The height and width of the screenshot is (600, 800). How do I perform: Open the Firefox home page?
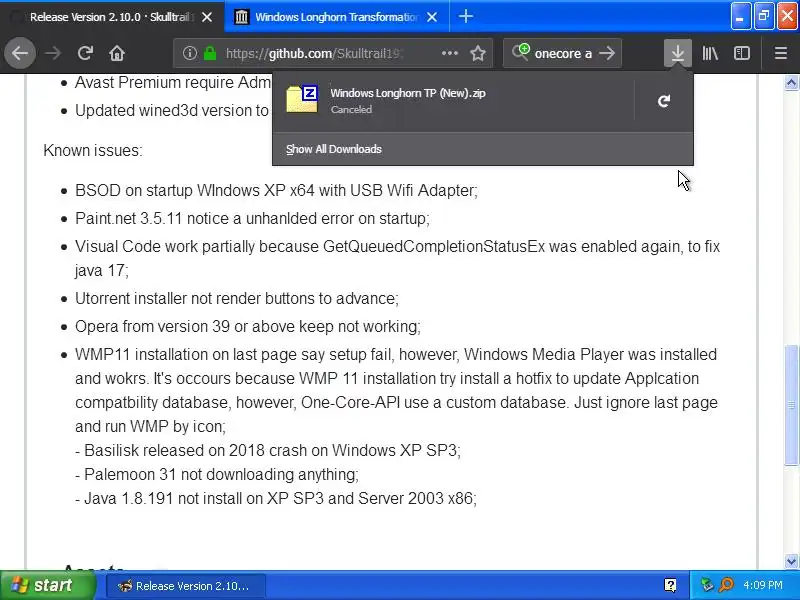point(117,53)
